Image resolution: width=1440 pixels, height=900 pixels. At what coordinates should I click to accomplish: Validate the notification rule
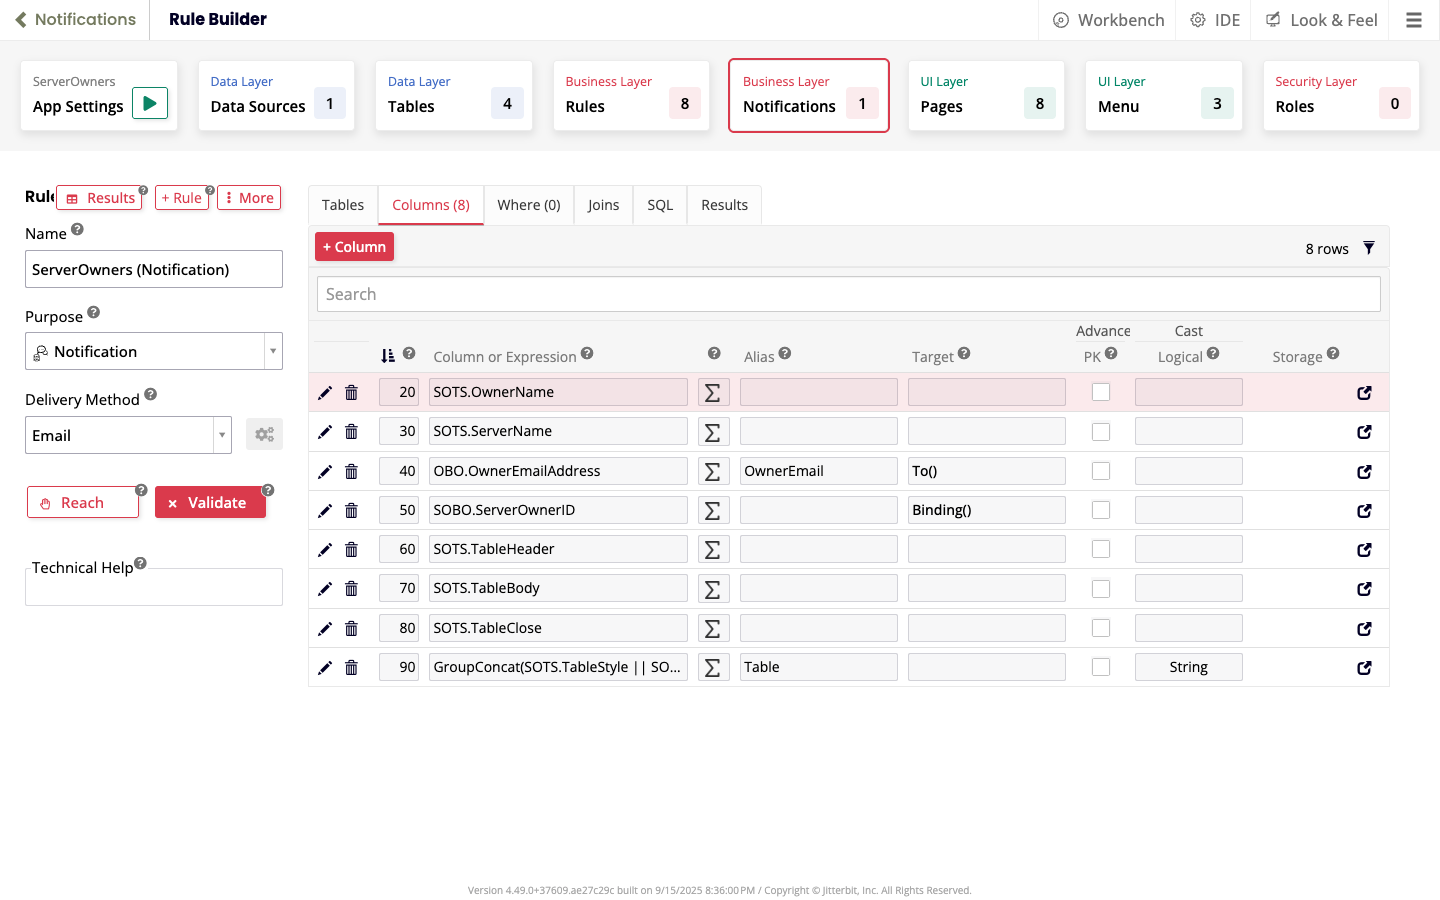(x=210, y=502)
